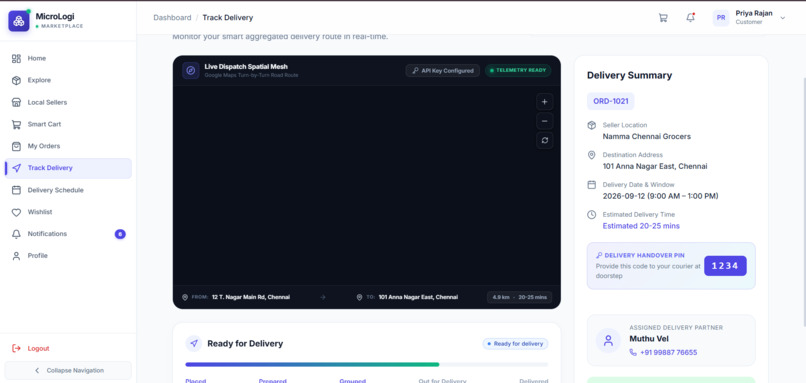Click Muthu Vel partner name
This screenshot has width=806, height=383.
[x=649, y=339]
